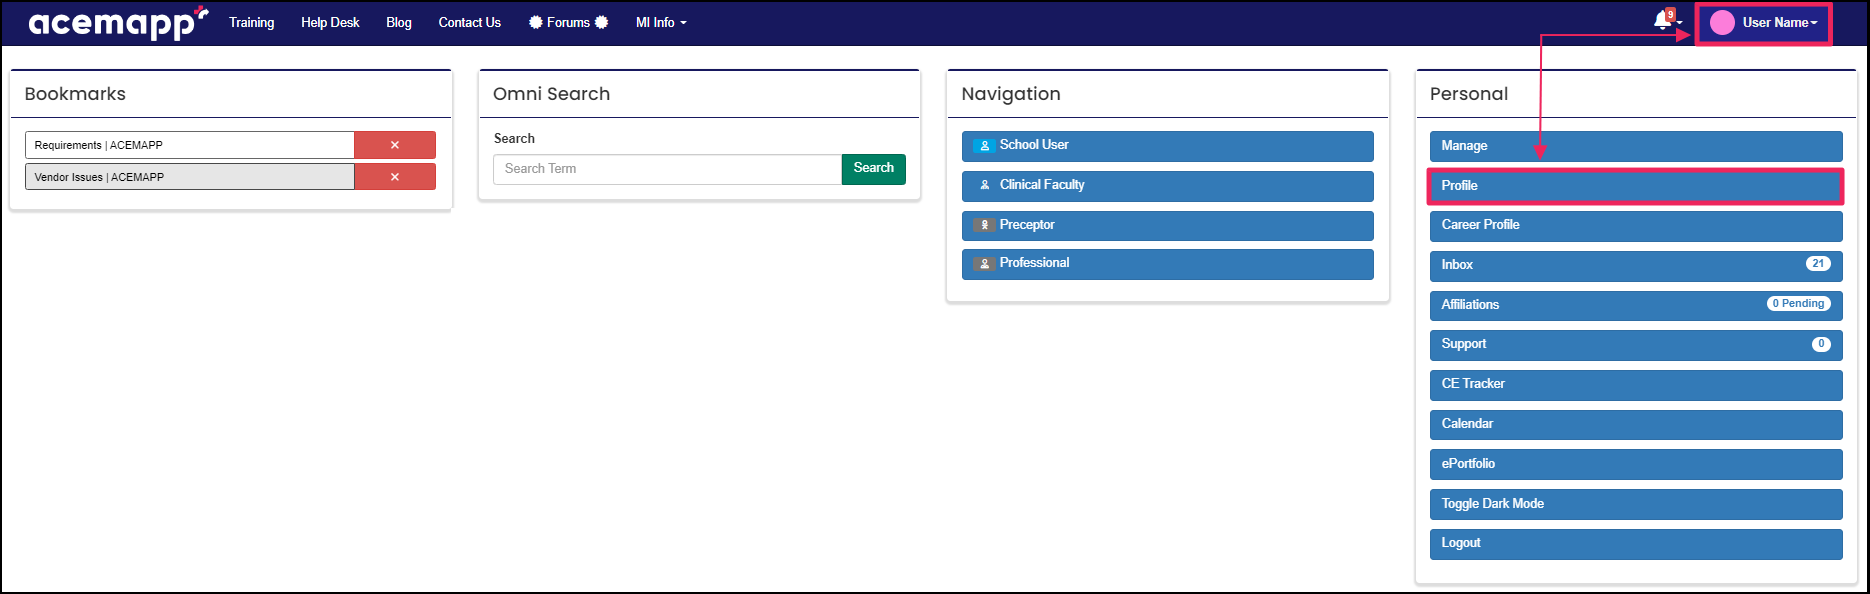Open the Inbox button
The image size is (1870, 594).
coord(1636,265)
